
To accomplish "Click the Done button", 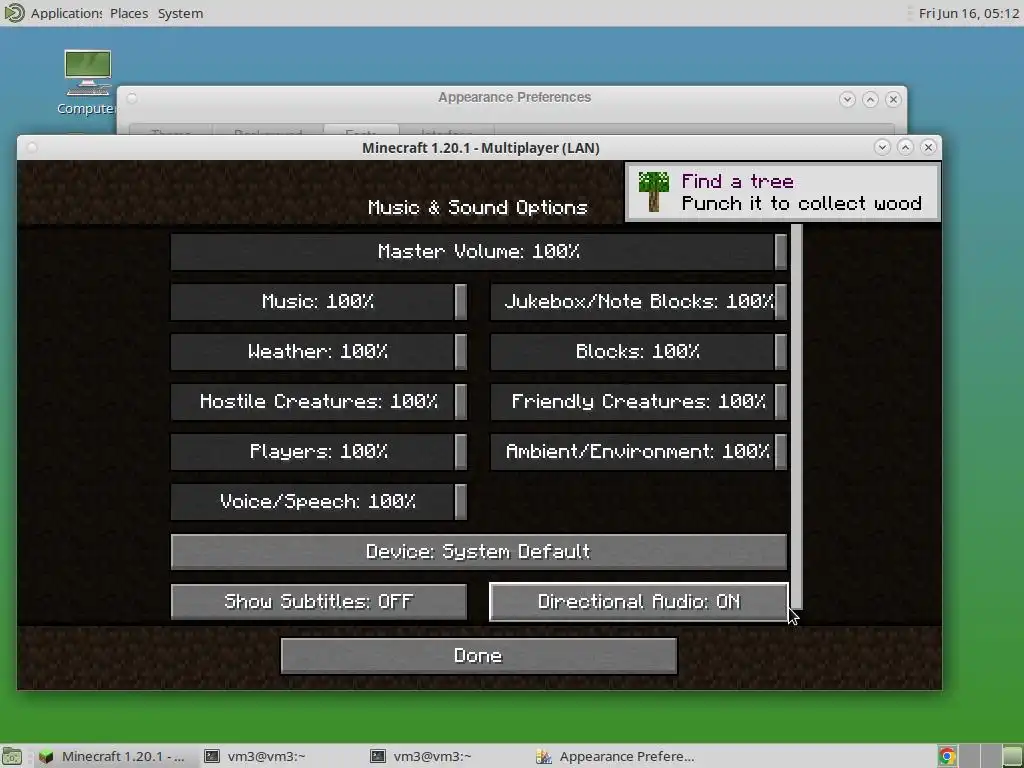I will pos(479,656).
